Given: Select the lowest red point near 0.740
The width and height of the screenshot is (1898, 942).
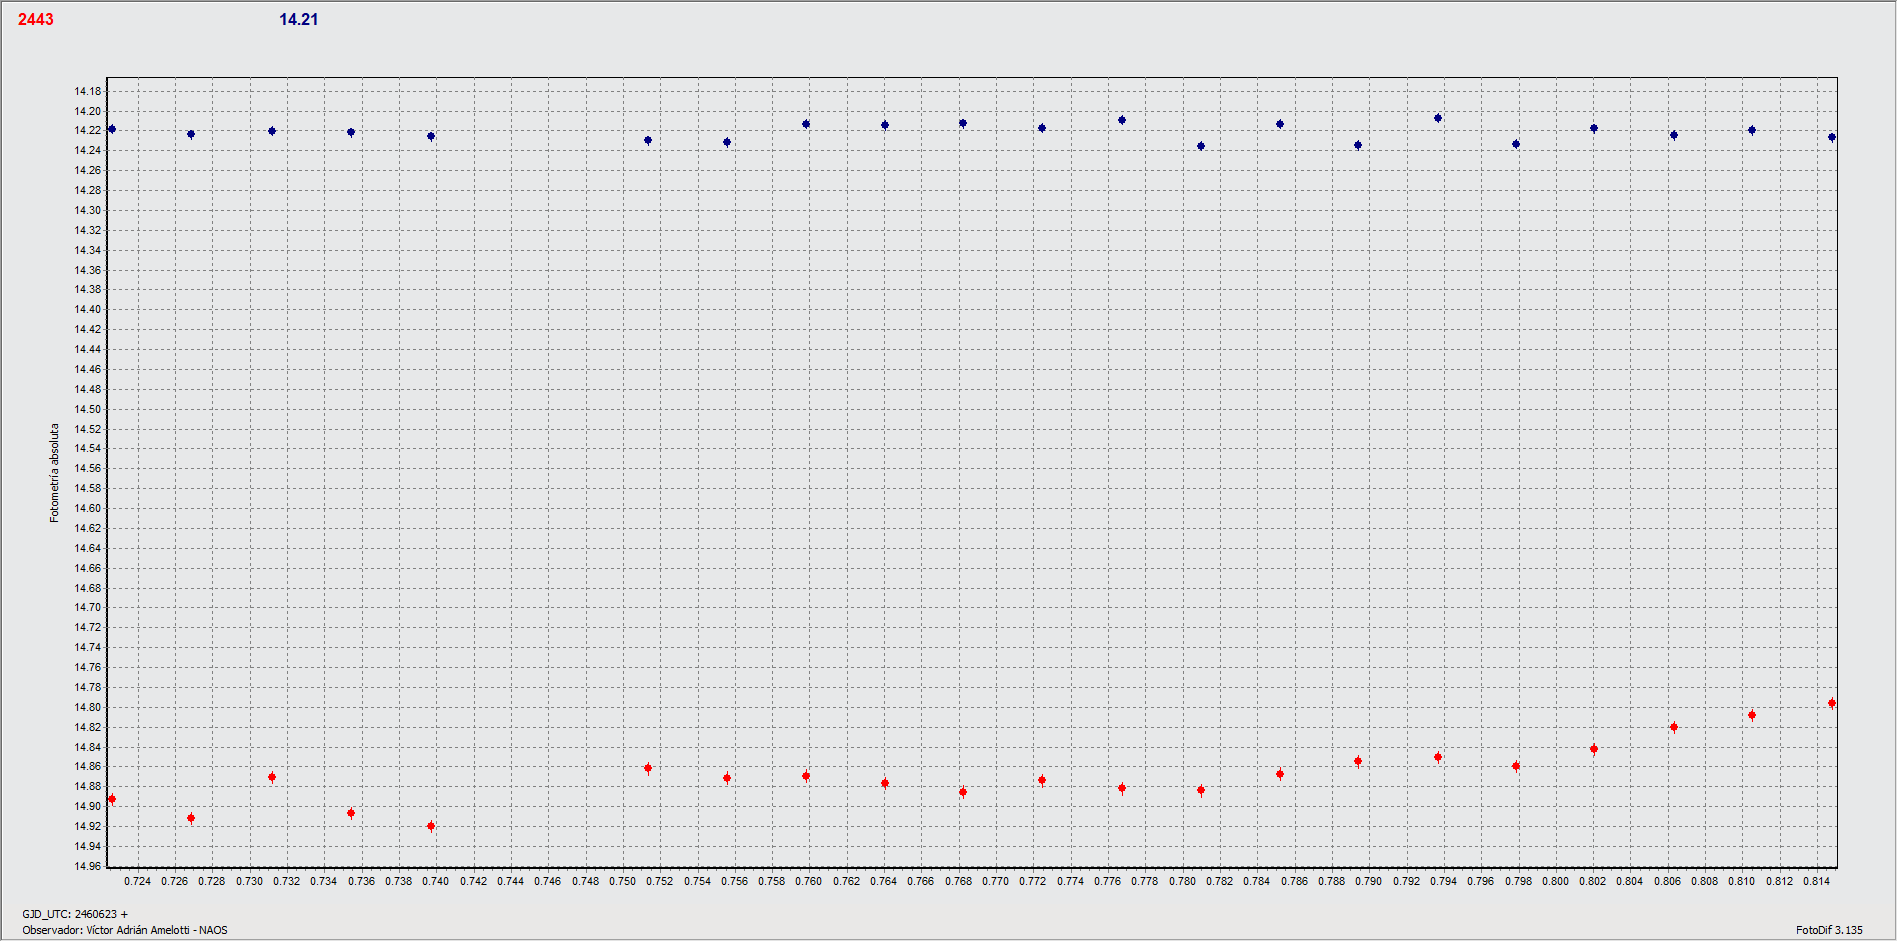Looking at the screenshot, I should click(x=431, y=826).
